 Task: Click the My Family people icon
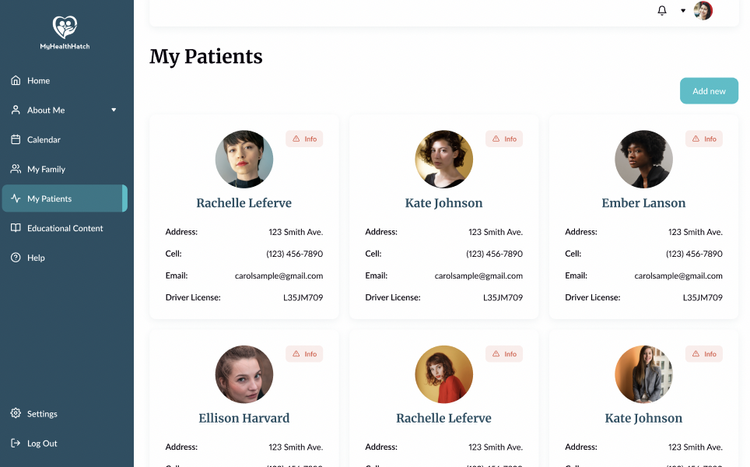pyautogui.click(x=16, y=169)
